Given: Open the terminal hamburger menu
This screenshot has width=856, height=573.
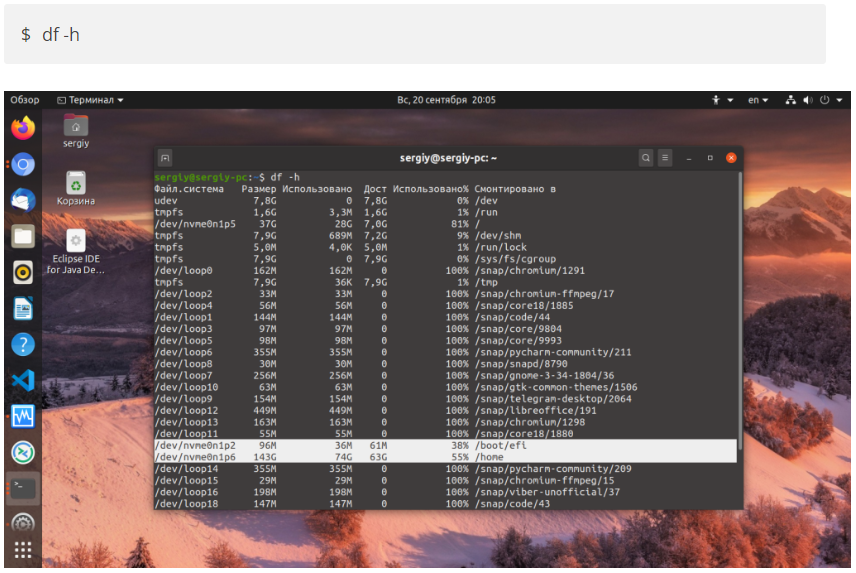Looking at the screenshot, I should pyautogui.click(x=665, y=158).
